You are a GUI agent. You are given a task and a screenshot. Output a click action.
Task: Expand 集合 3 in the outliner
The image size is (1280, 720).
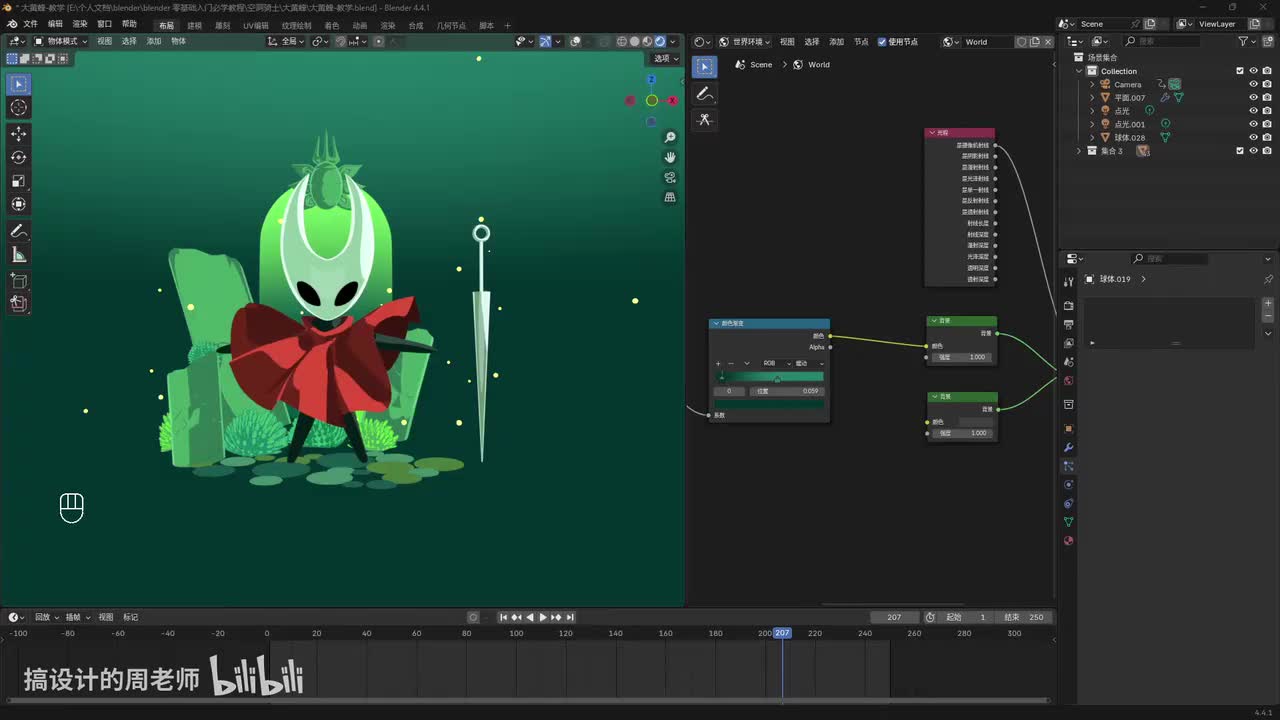pos(1079,151)
